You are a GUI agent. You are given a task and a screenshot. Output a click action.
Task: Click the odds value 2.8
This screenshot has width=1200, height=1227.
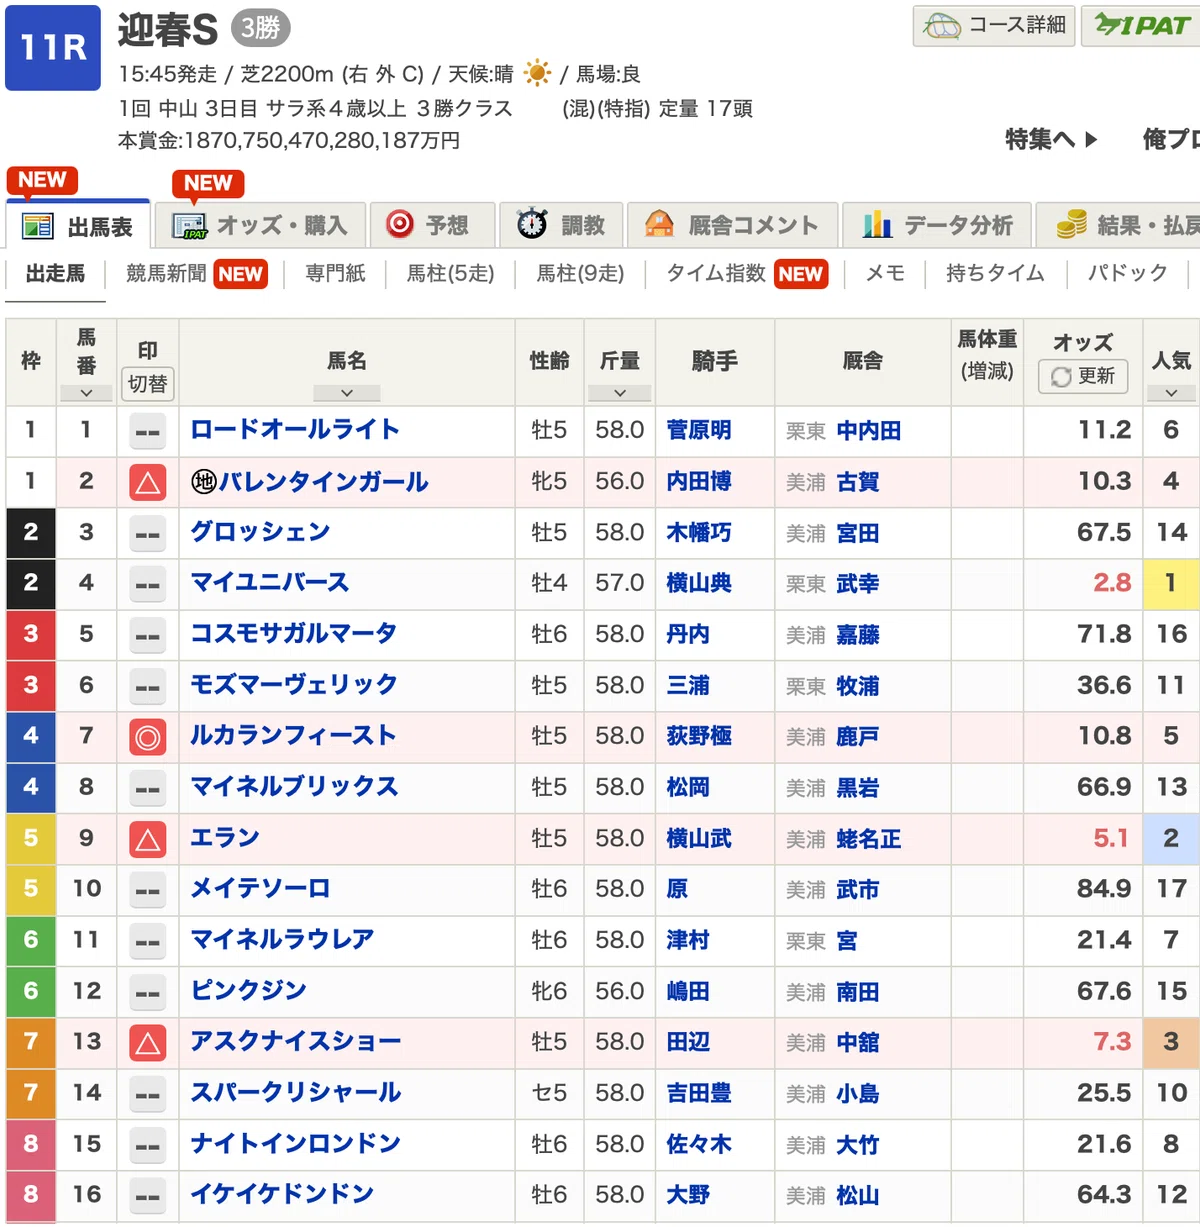pos(1112,583)
